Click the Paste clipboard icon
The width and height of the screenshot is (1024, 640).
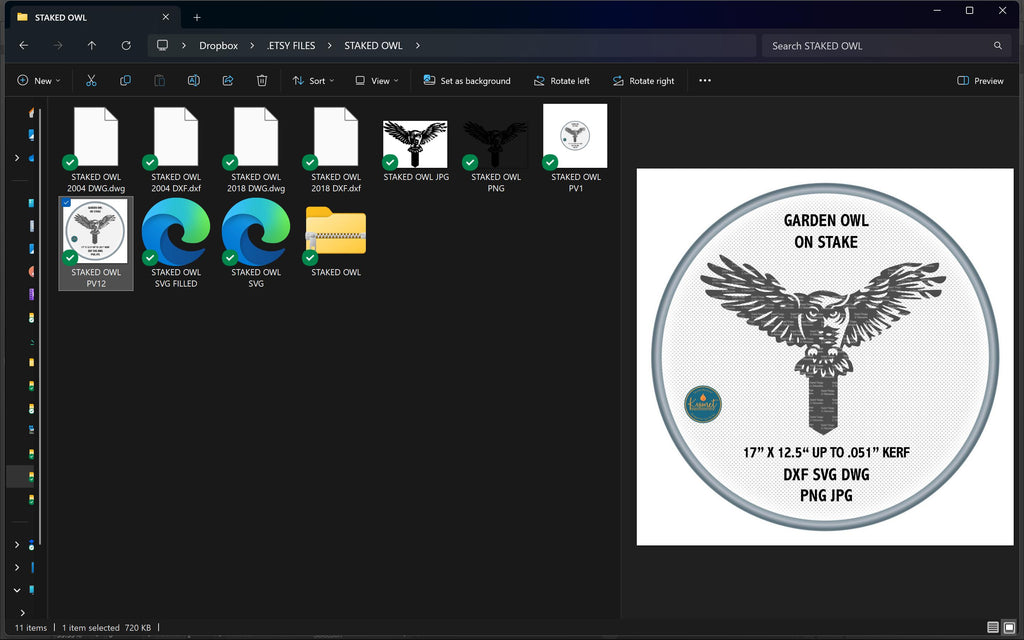[159, 80]
